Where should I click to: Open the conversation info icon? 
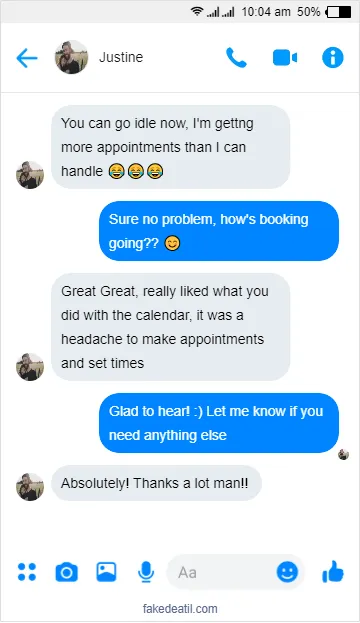click(333, 58)
